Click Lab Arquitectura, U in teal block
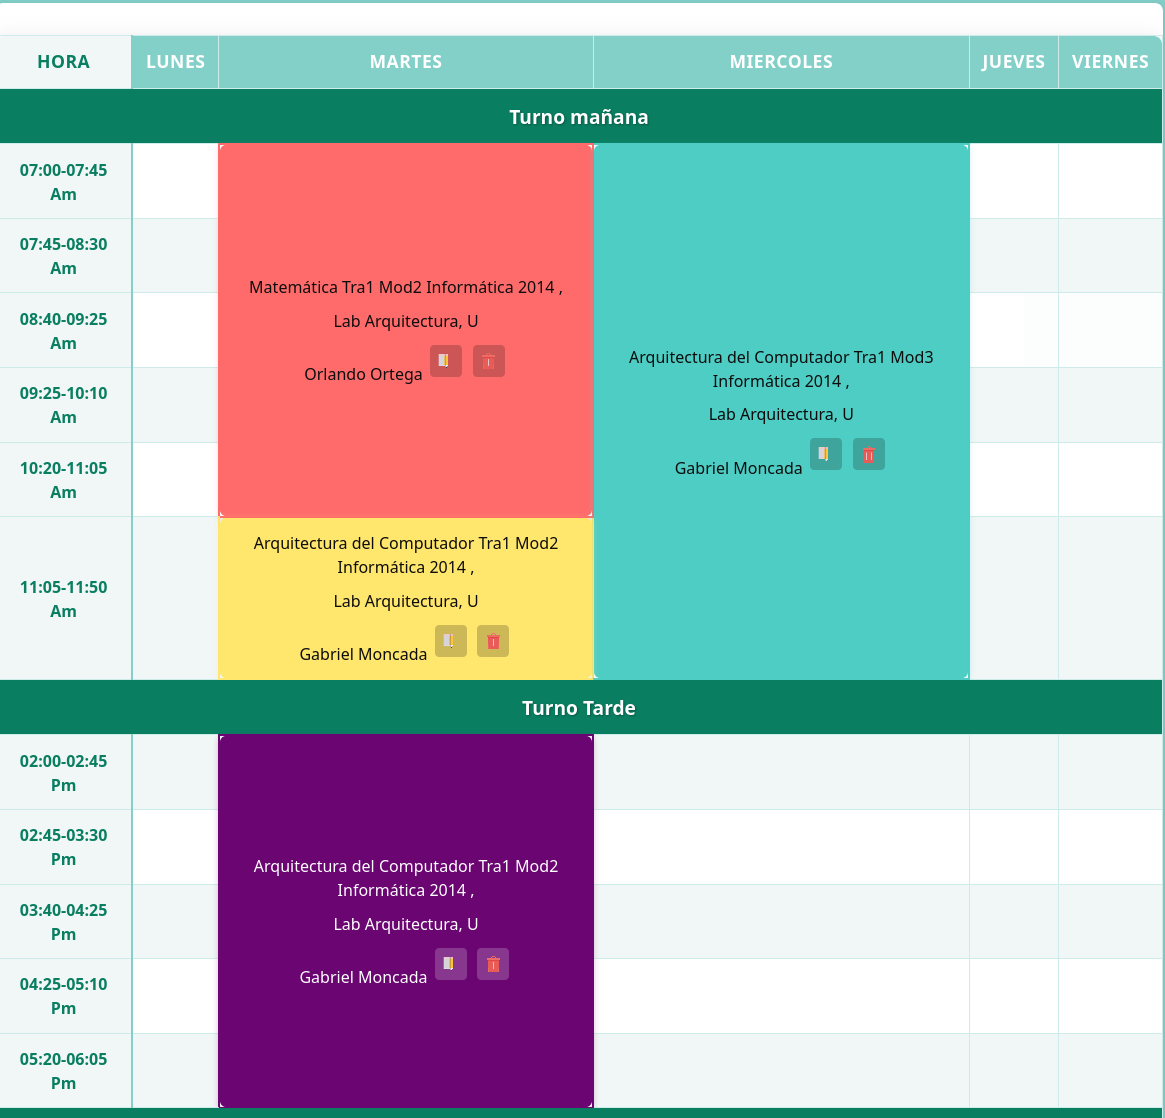This screenshot has height=1118, width=1165. coord(781,415)
